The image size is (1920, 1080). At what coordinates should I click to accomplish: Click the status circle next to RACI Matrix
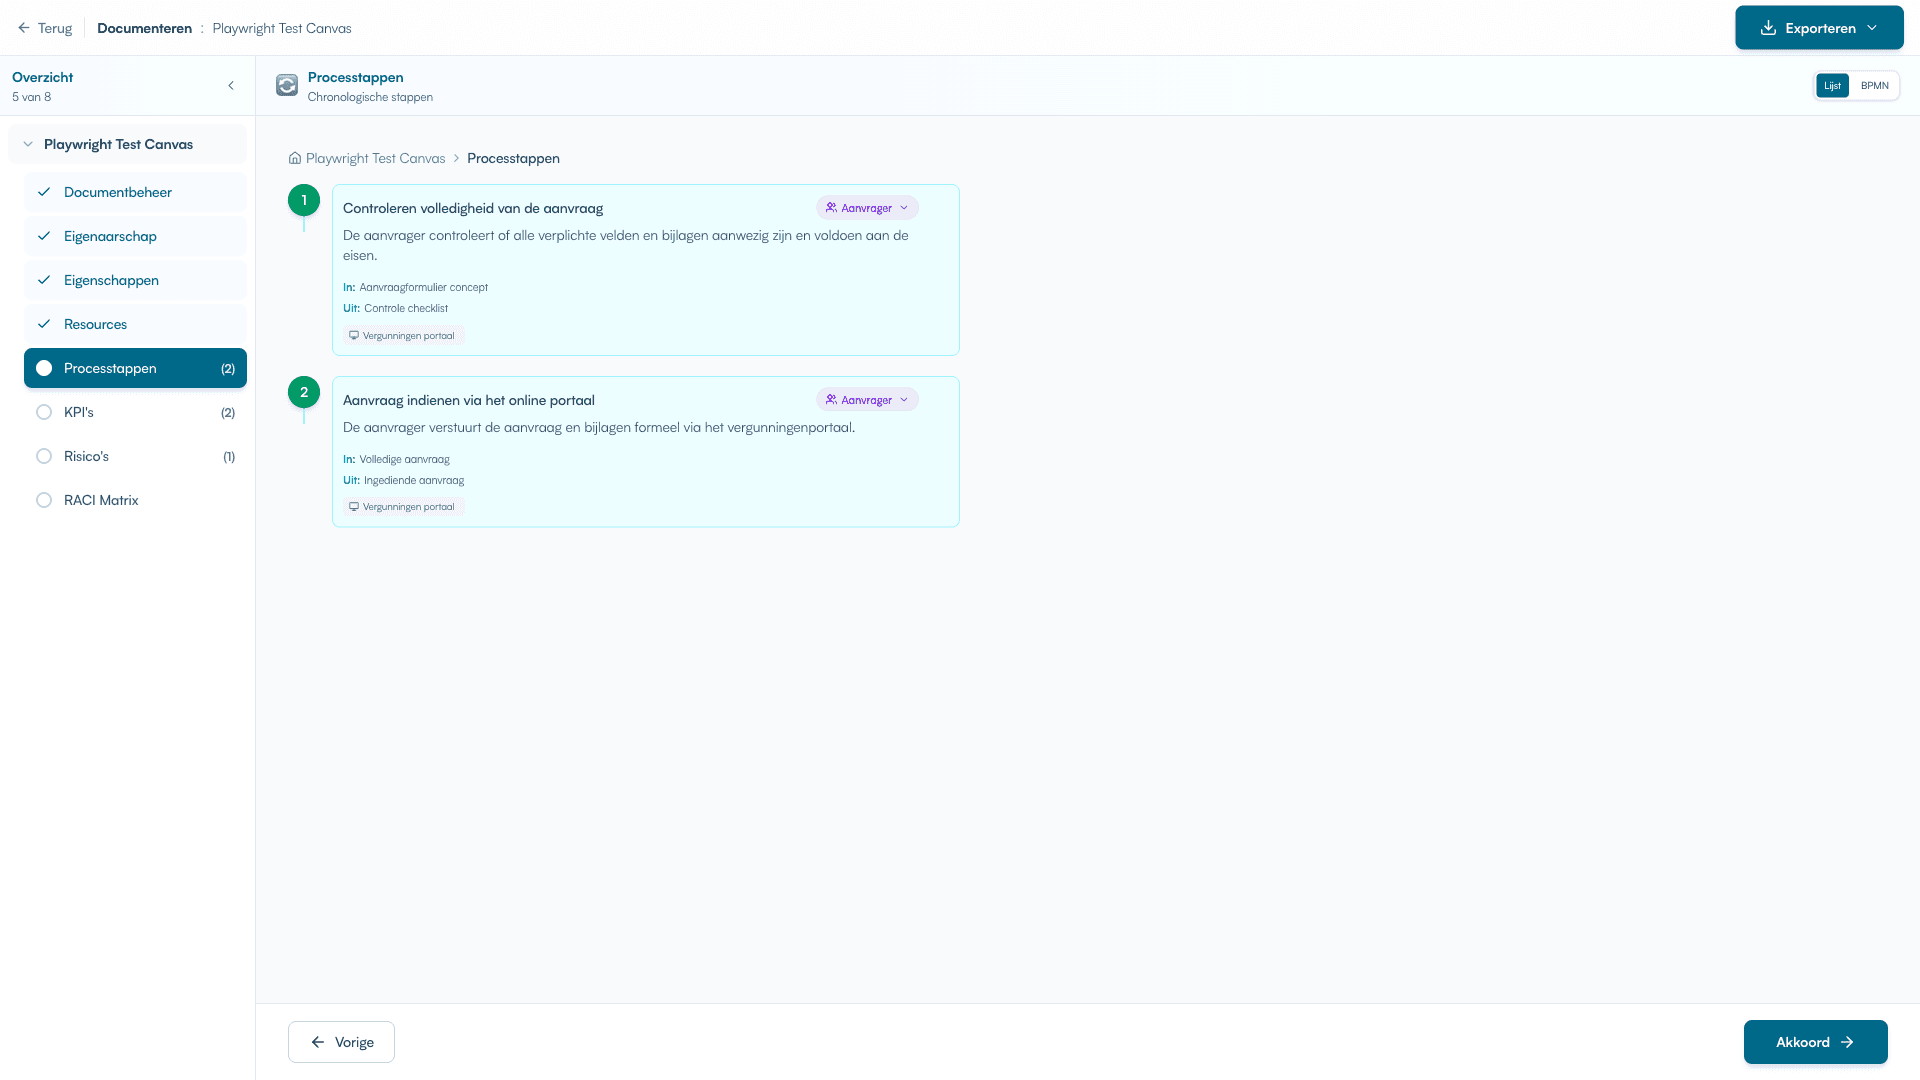pyautogui.click(x=44, y=499)
